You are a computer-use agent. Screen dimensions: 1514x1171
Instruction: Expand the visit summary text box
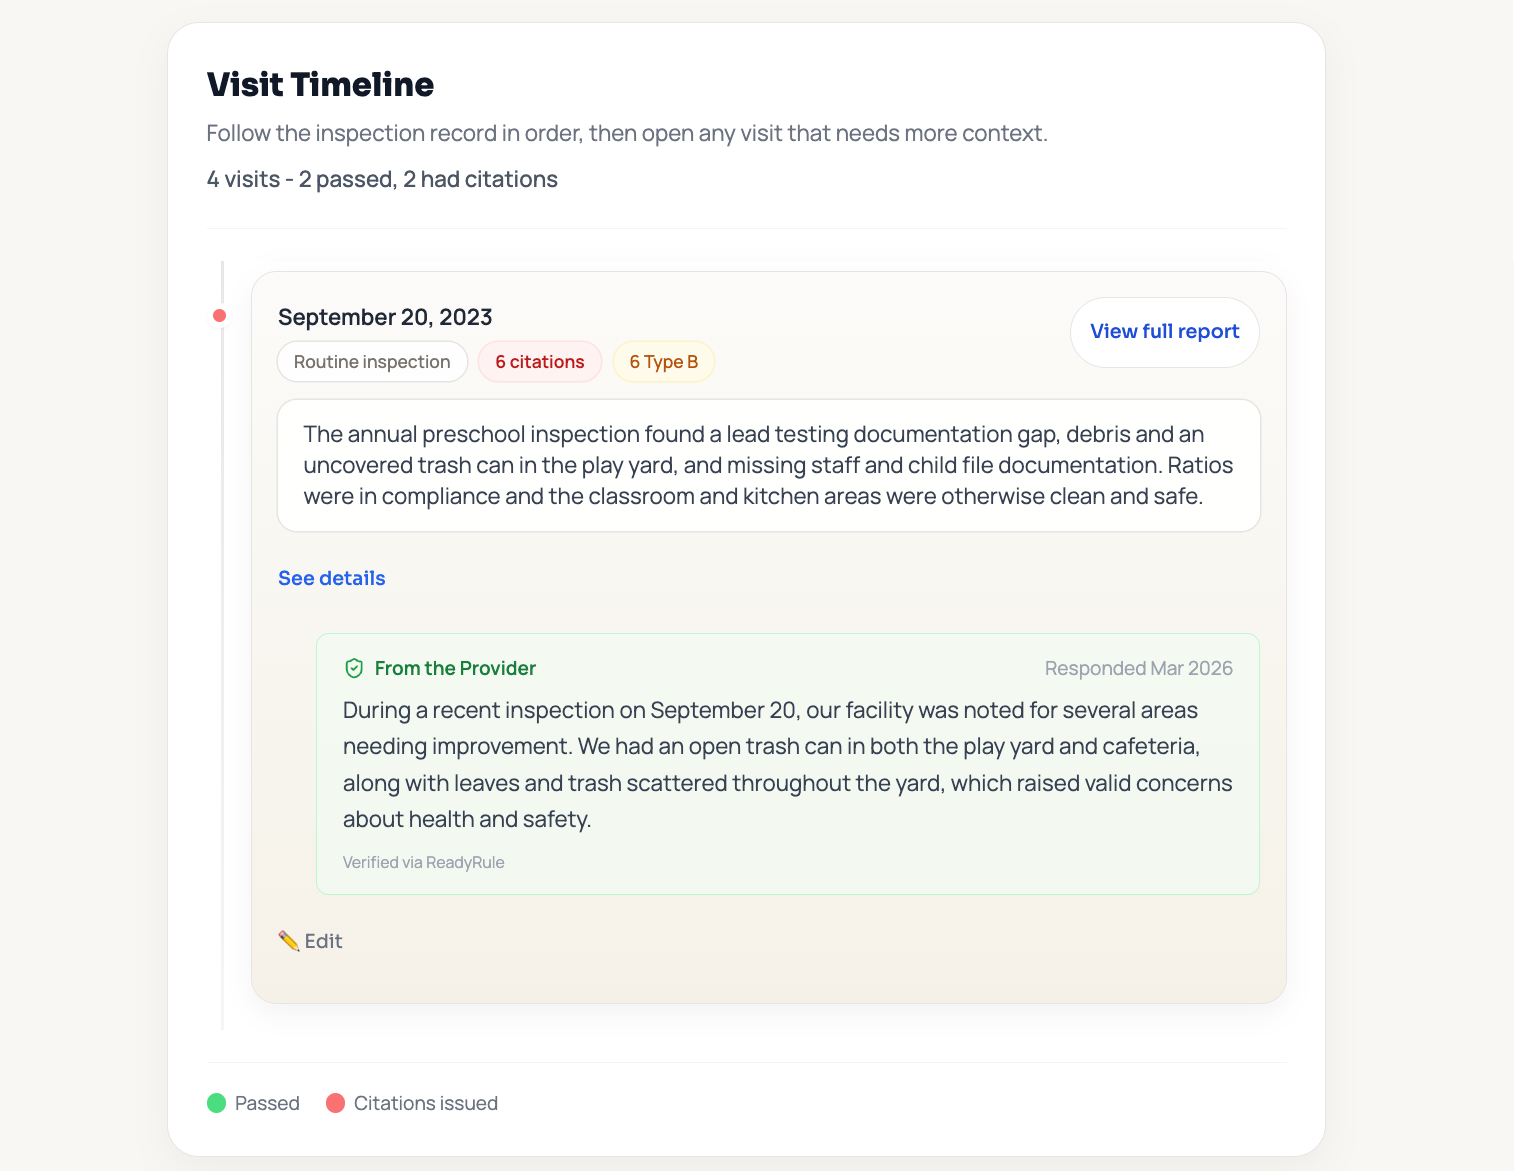coord(768,464)
